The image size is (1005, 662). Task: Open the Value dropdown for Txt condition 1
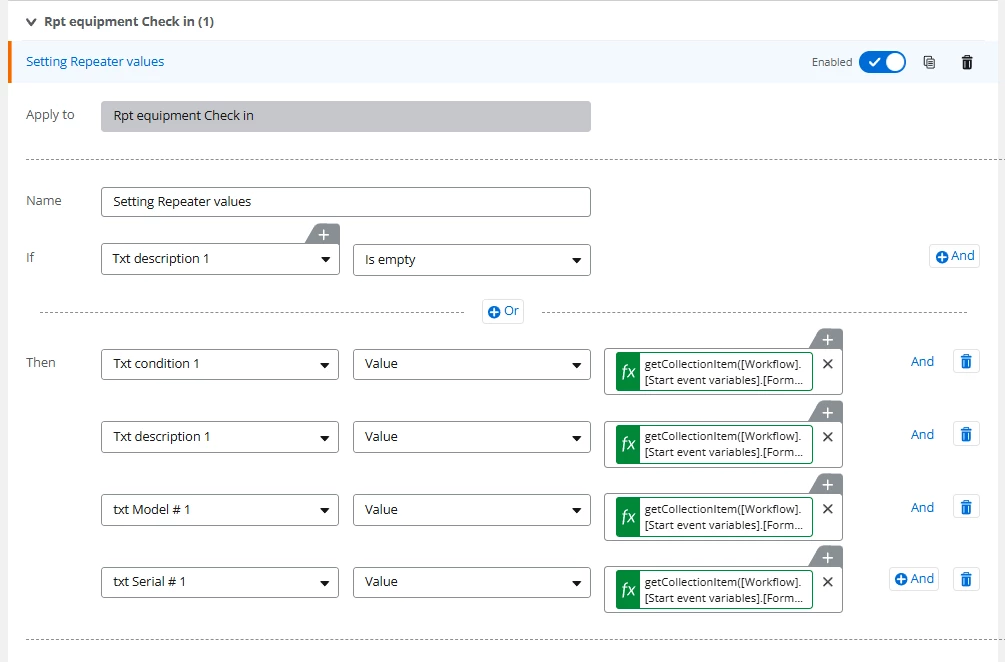(x=472, y=364)
